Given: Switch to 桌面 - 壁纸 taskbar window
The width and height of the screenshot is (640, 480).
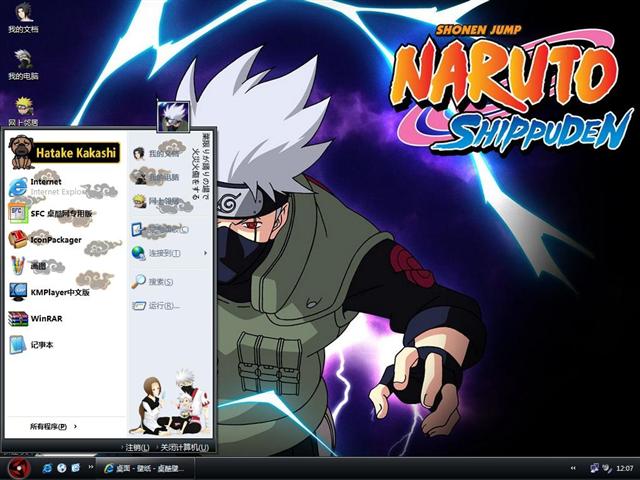Looking at the screenshot, I should point(144,468).
